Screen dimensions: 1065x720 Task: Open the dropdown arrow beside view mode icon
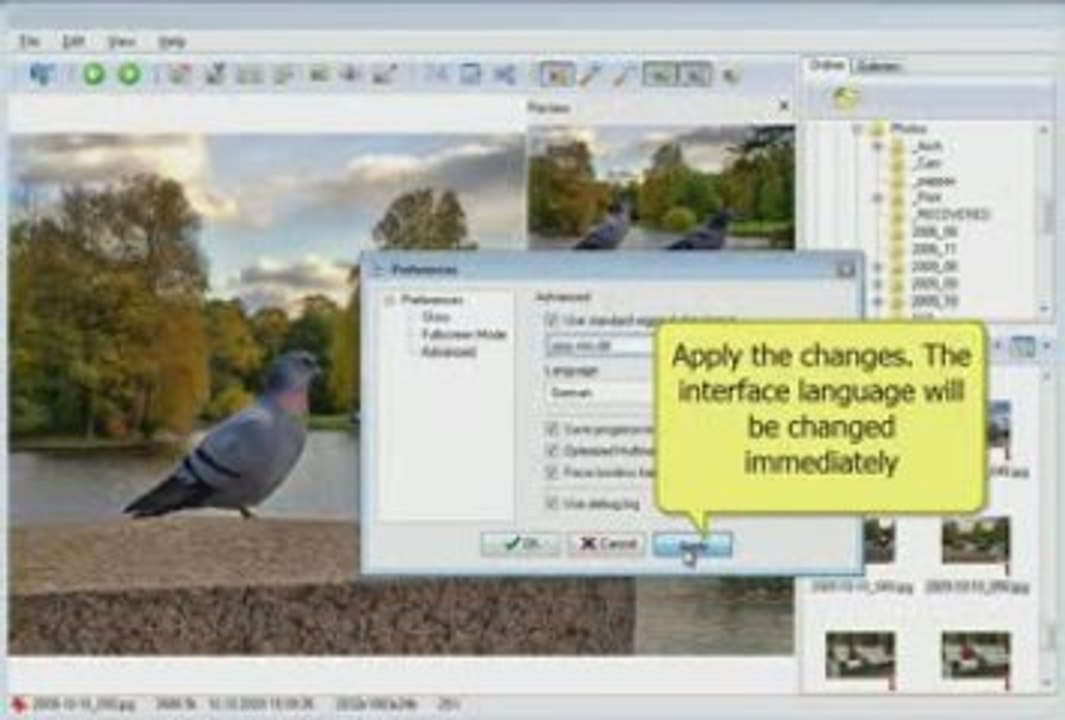(x=1047, y=346)
